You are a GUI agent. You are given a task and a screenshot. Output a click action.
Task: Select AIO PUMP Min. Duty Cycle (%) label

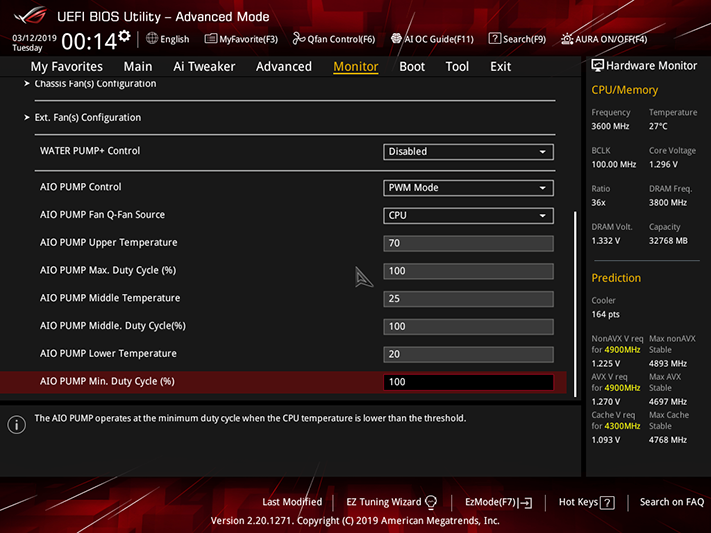[107, 381]
